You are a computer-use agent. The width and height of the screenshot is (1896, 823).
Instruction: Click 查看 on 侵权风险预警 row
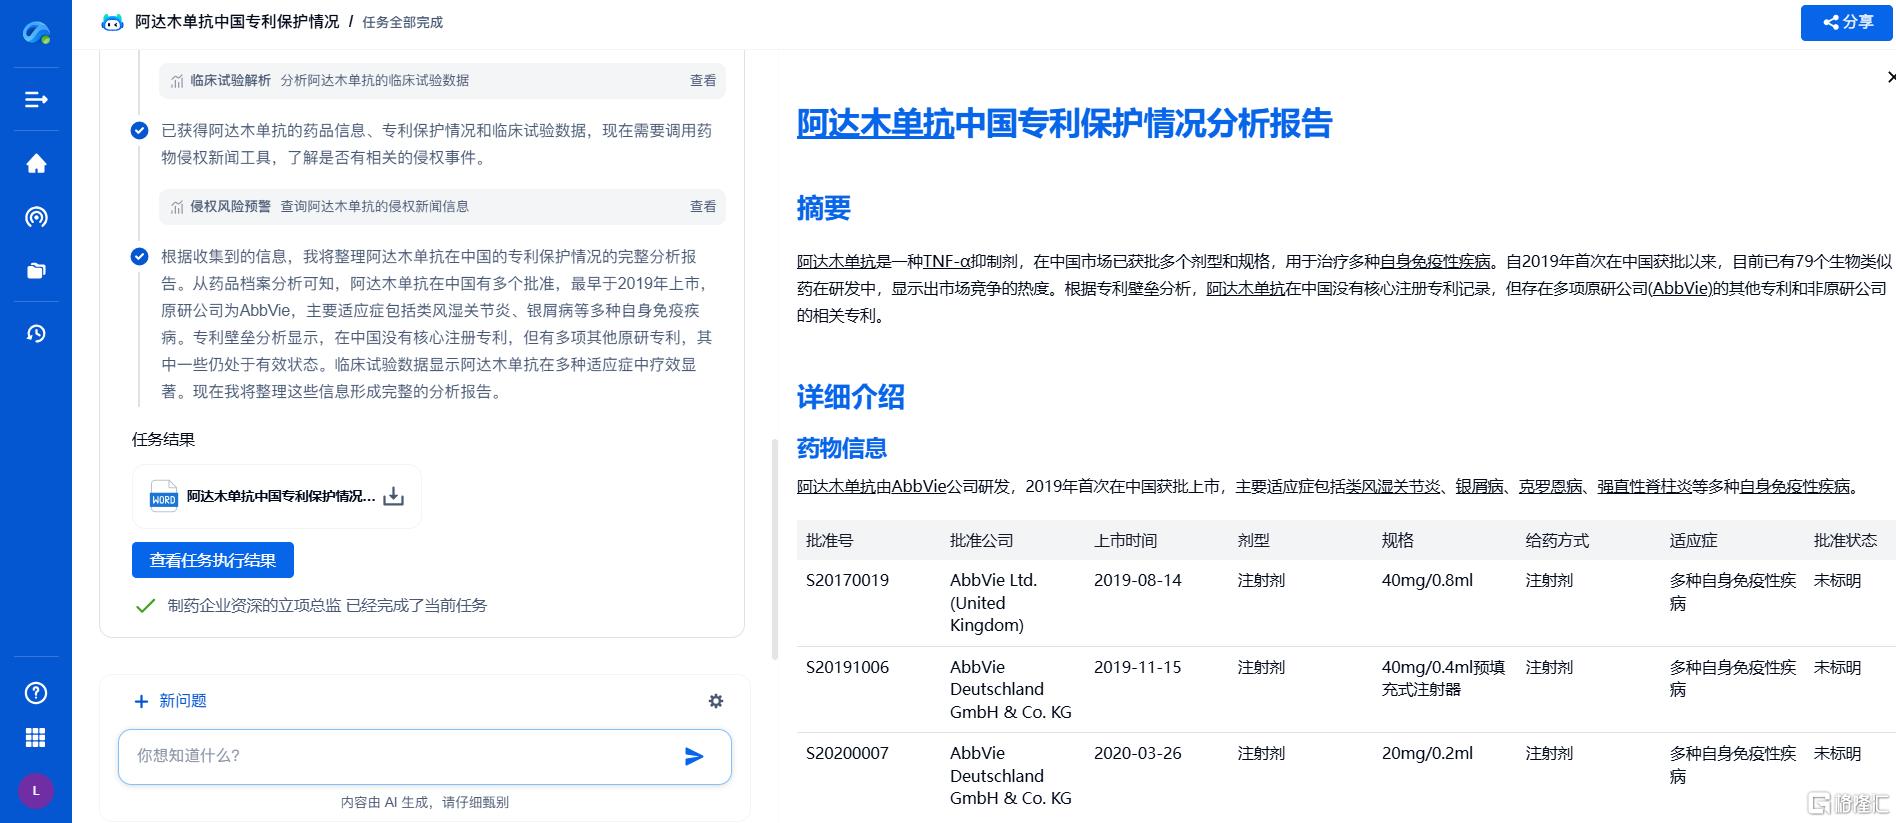703,207
